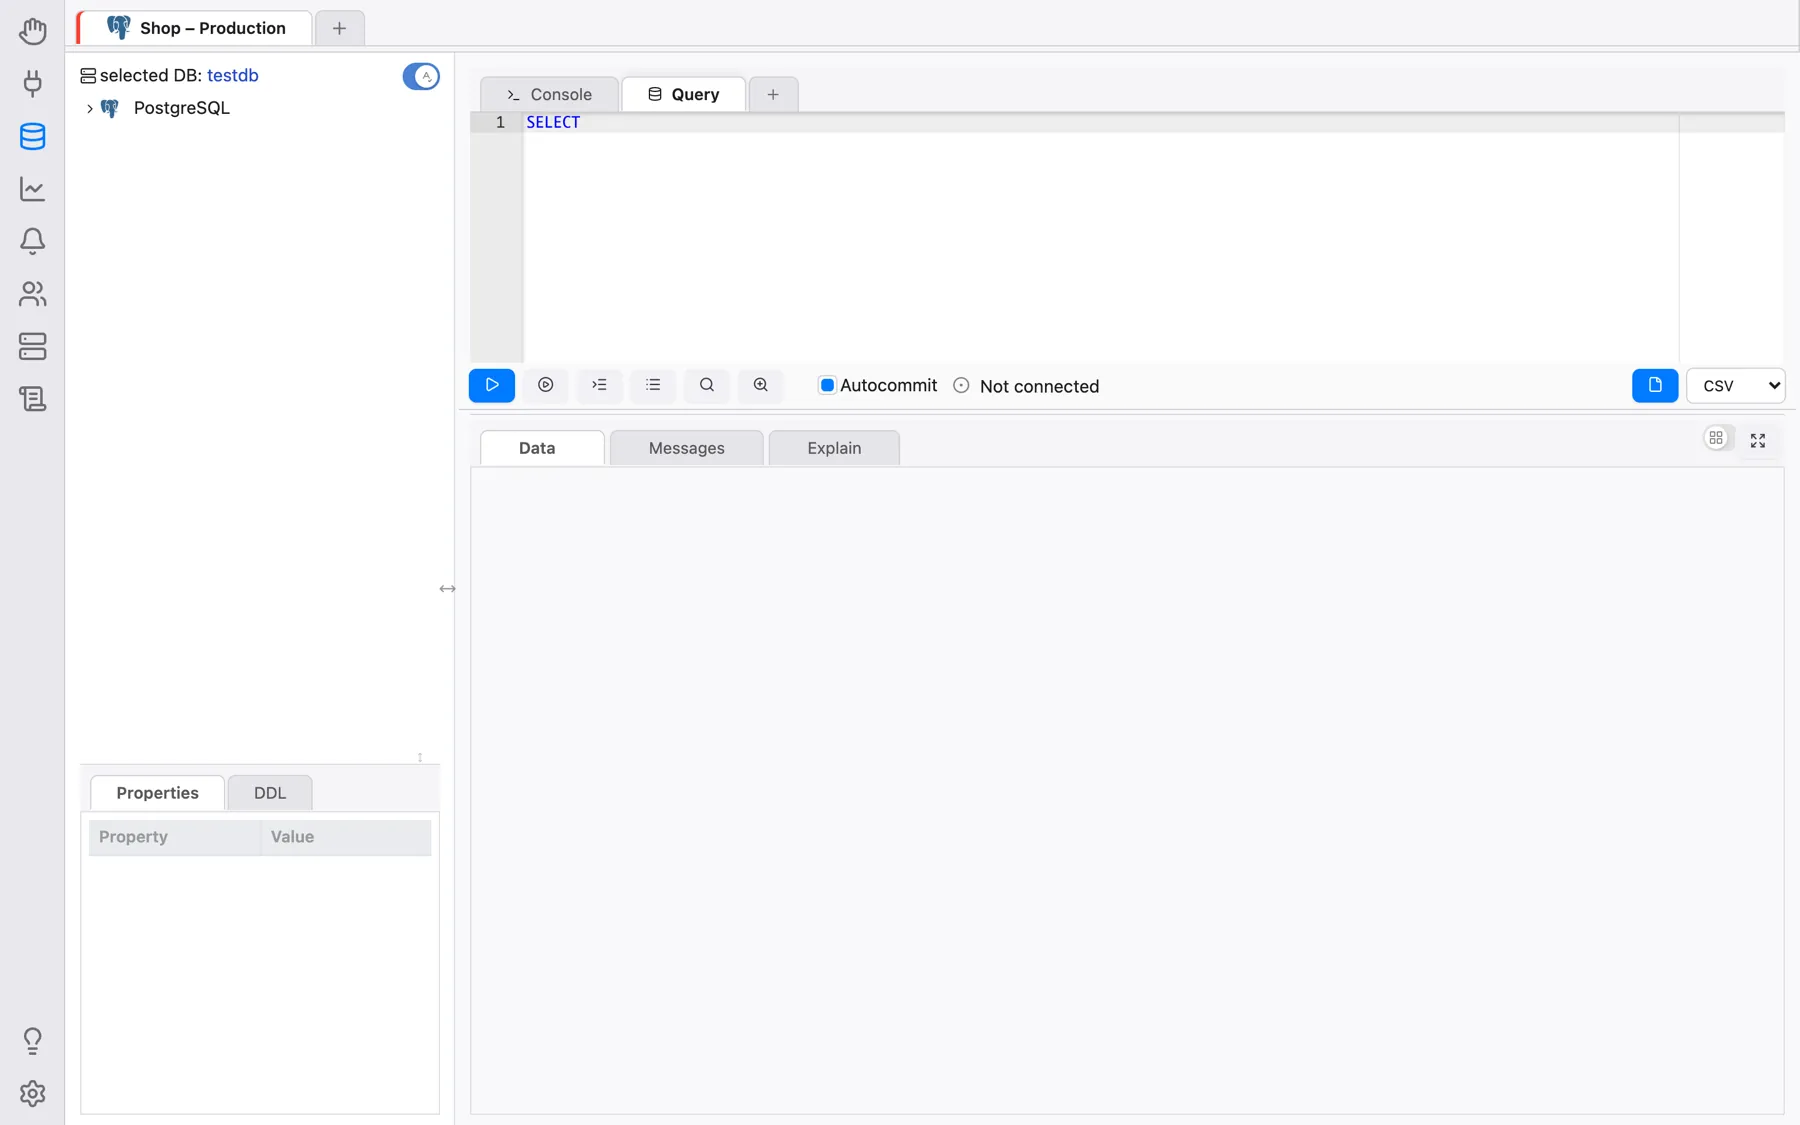Click the horizontal panel resize handle
The image size is (1800, 1125).
pyautogui.click(x=447, y=589)
